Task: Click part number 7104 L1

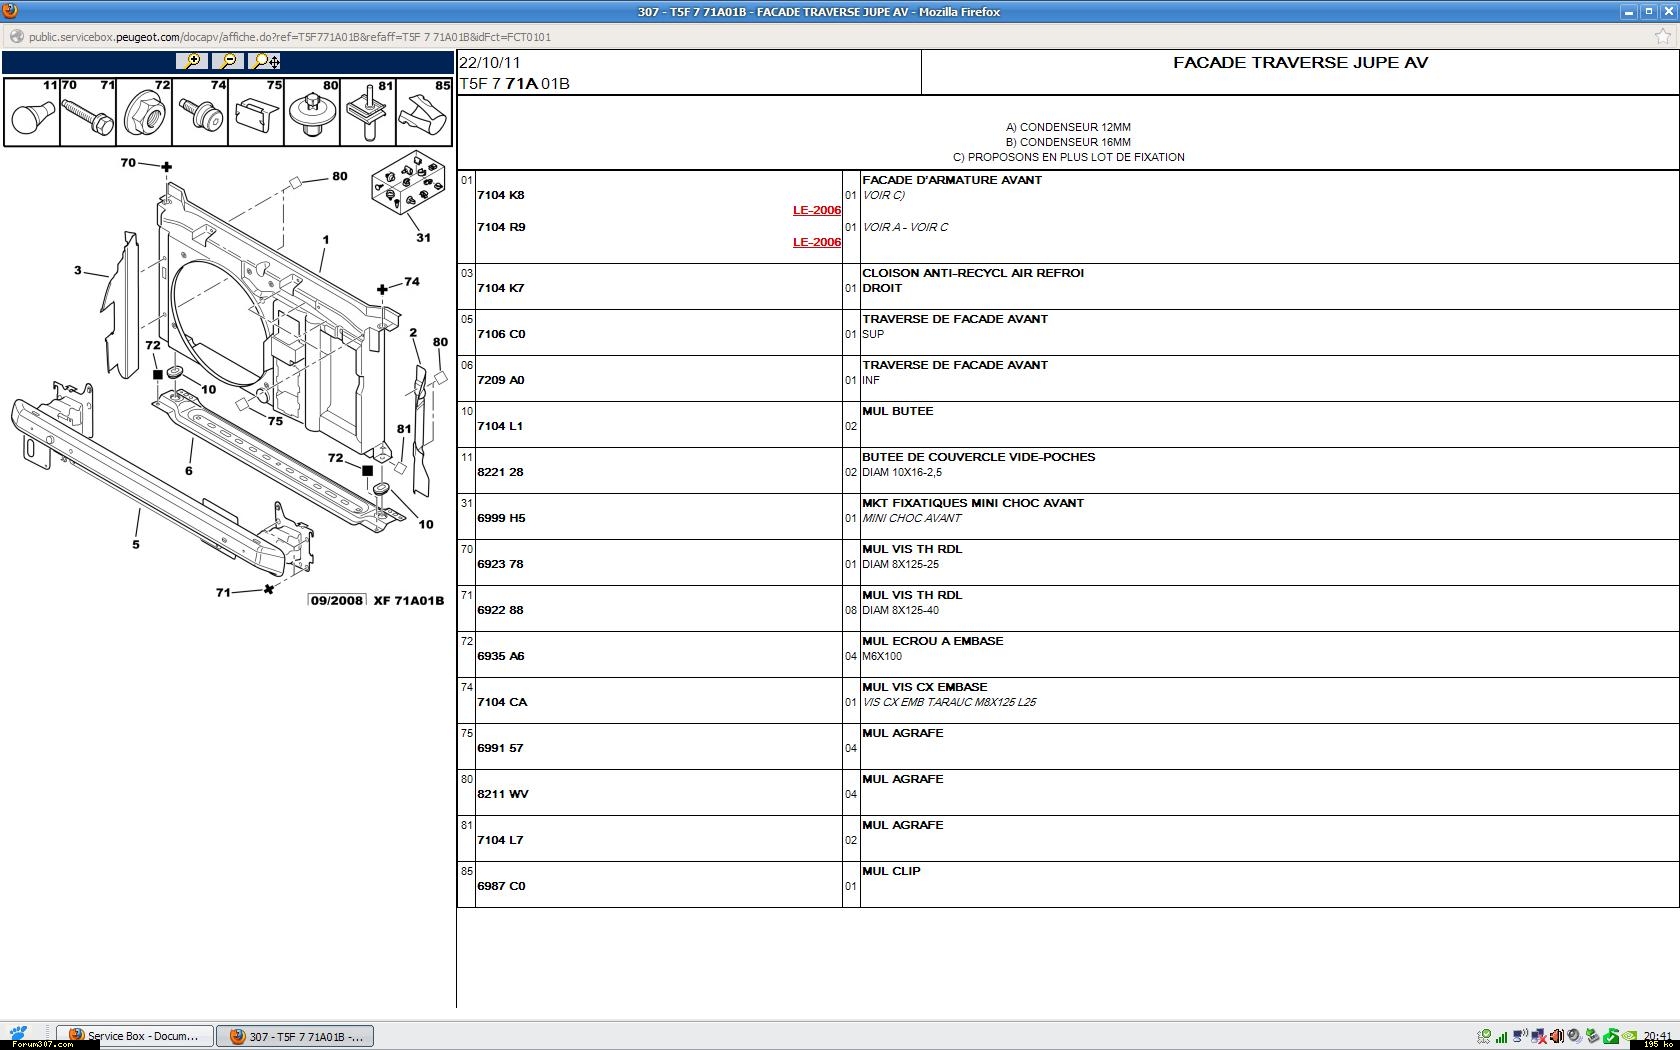Action: pos(500,426)
